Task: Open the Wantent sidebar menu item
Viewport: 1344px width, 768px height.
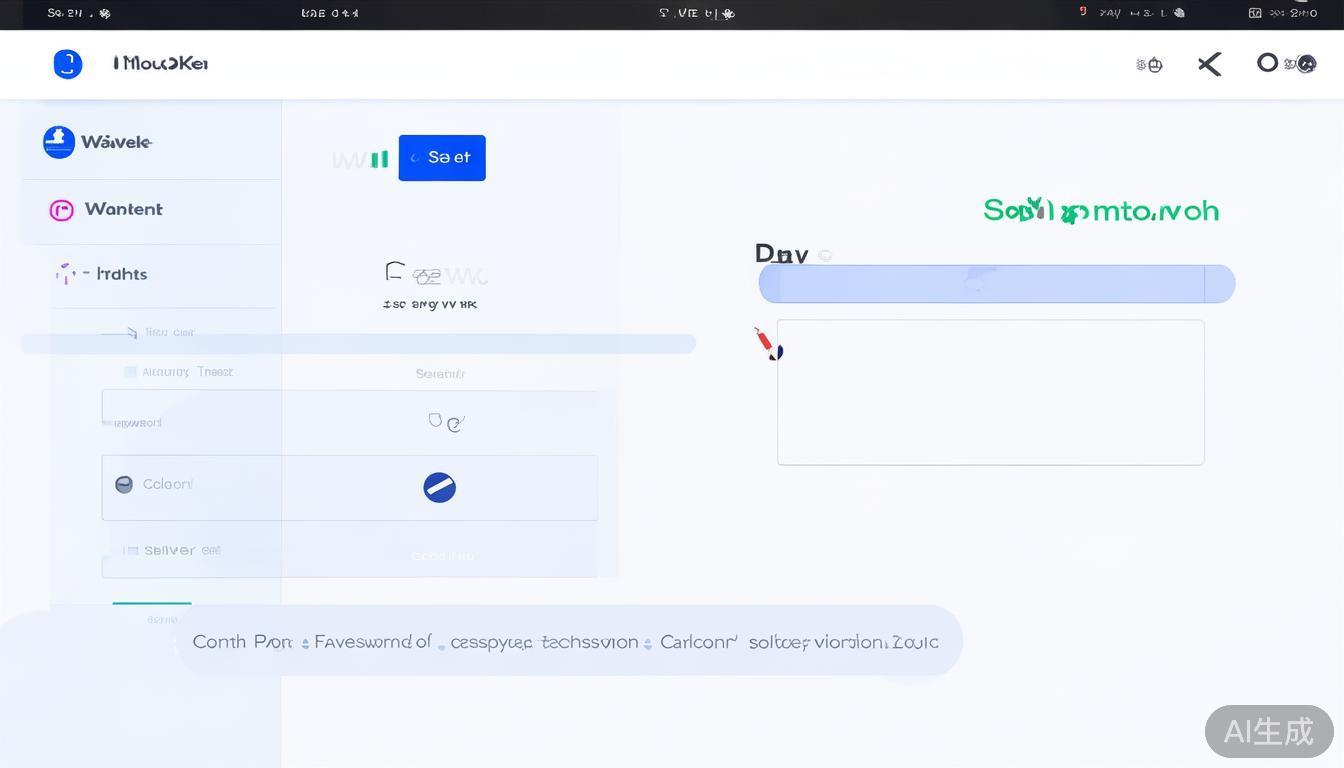Action: [123, 210]
